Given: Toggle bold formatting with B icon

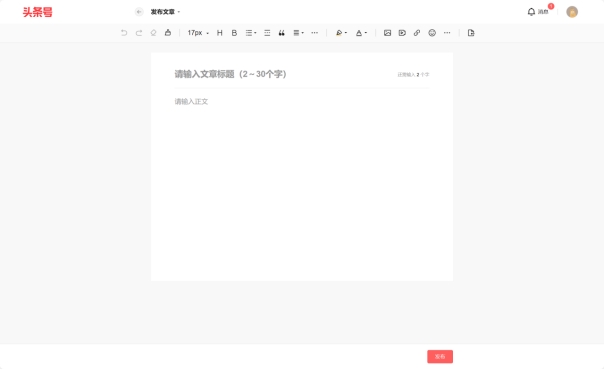Looking at the screenshot, I should click(x=234, y=33).
